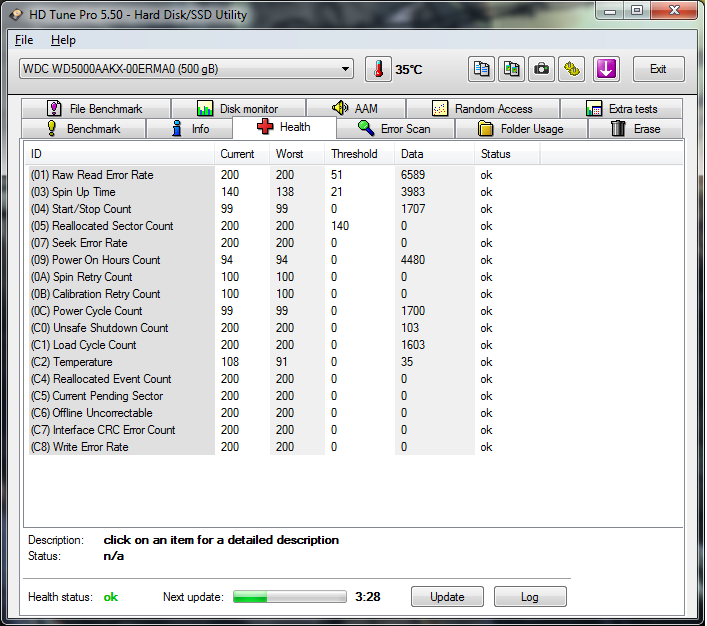
Task: Click the purple minimize to tray arrow icon
Action: tap(606, 69)
